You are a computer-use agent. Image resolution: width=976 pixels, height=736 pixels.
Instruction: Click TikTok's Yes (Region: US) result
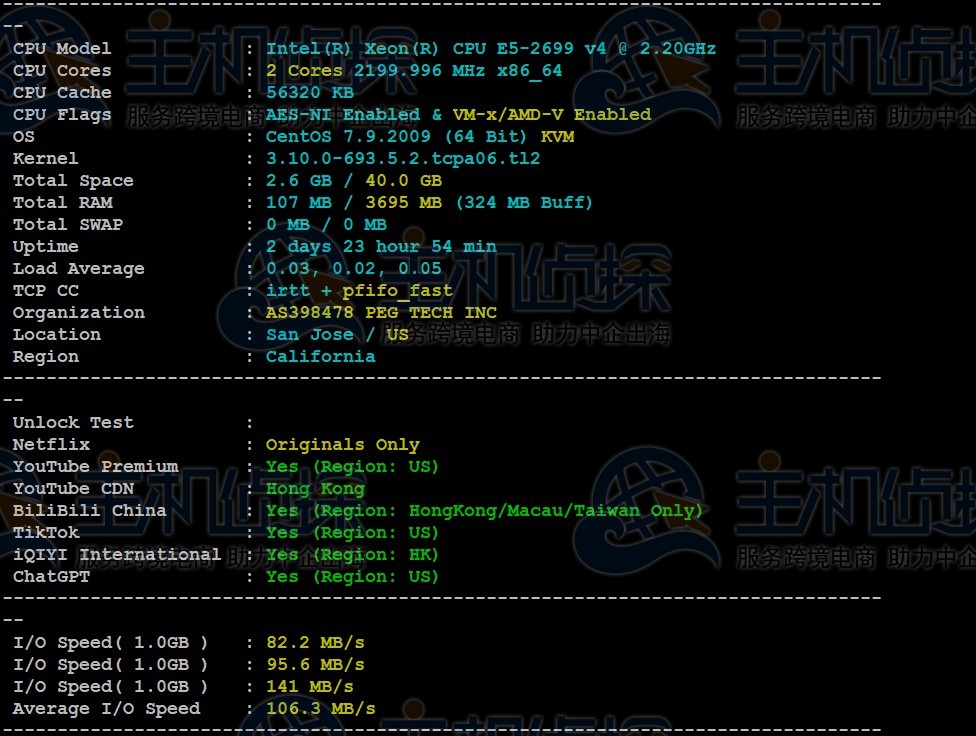(352, 533)
